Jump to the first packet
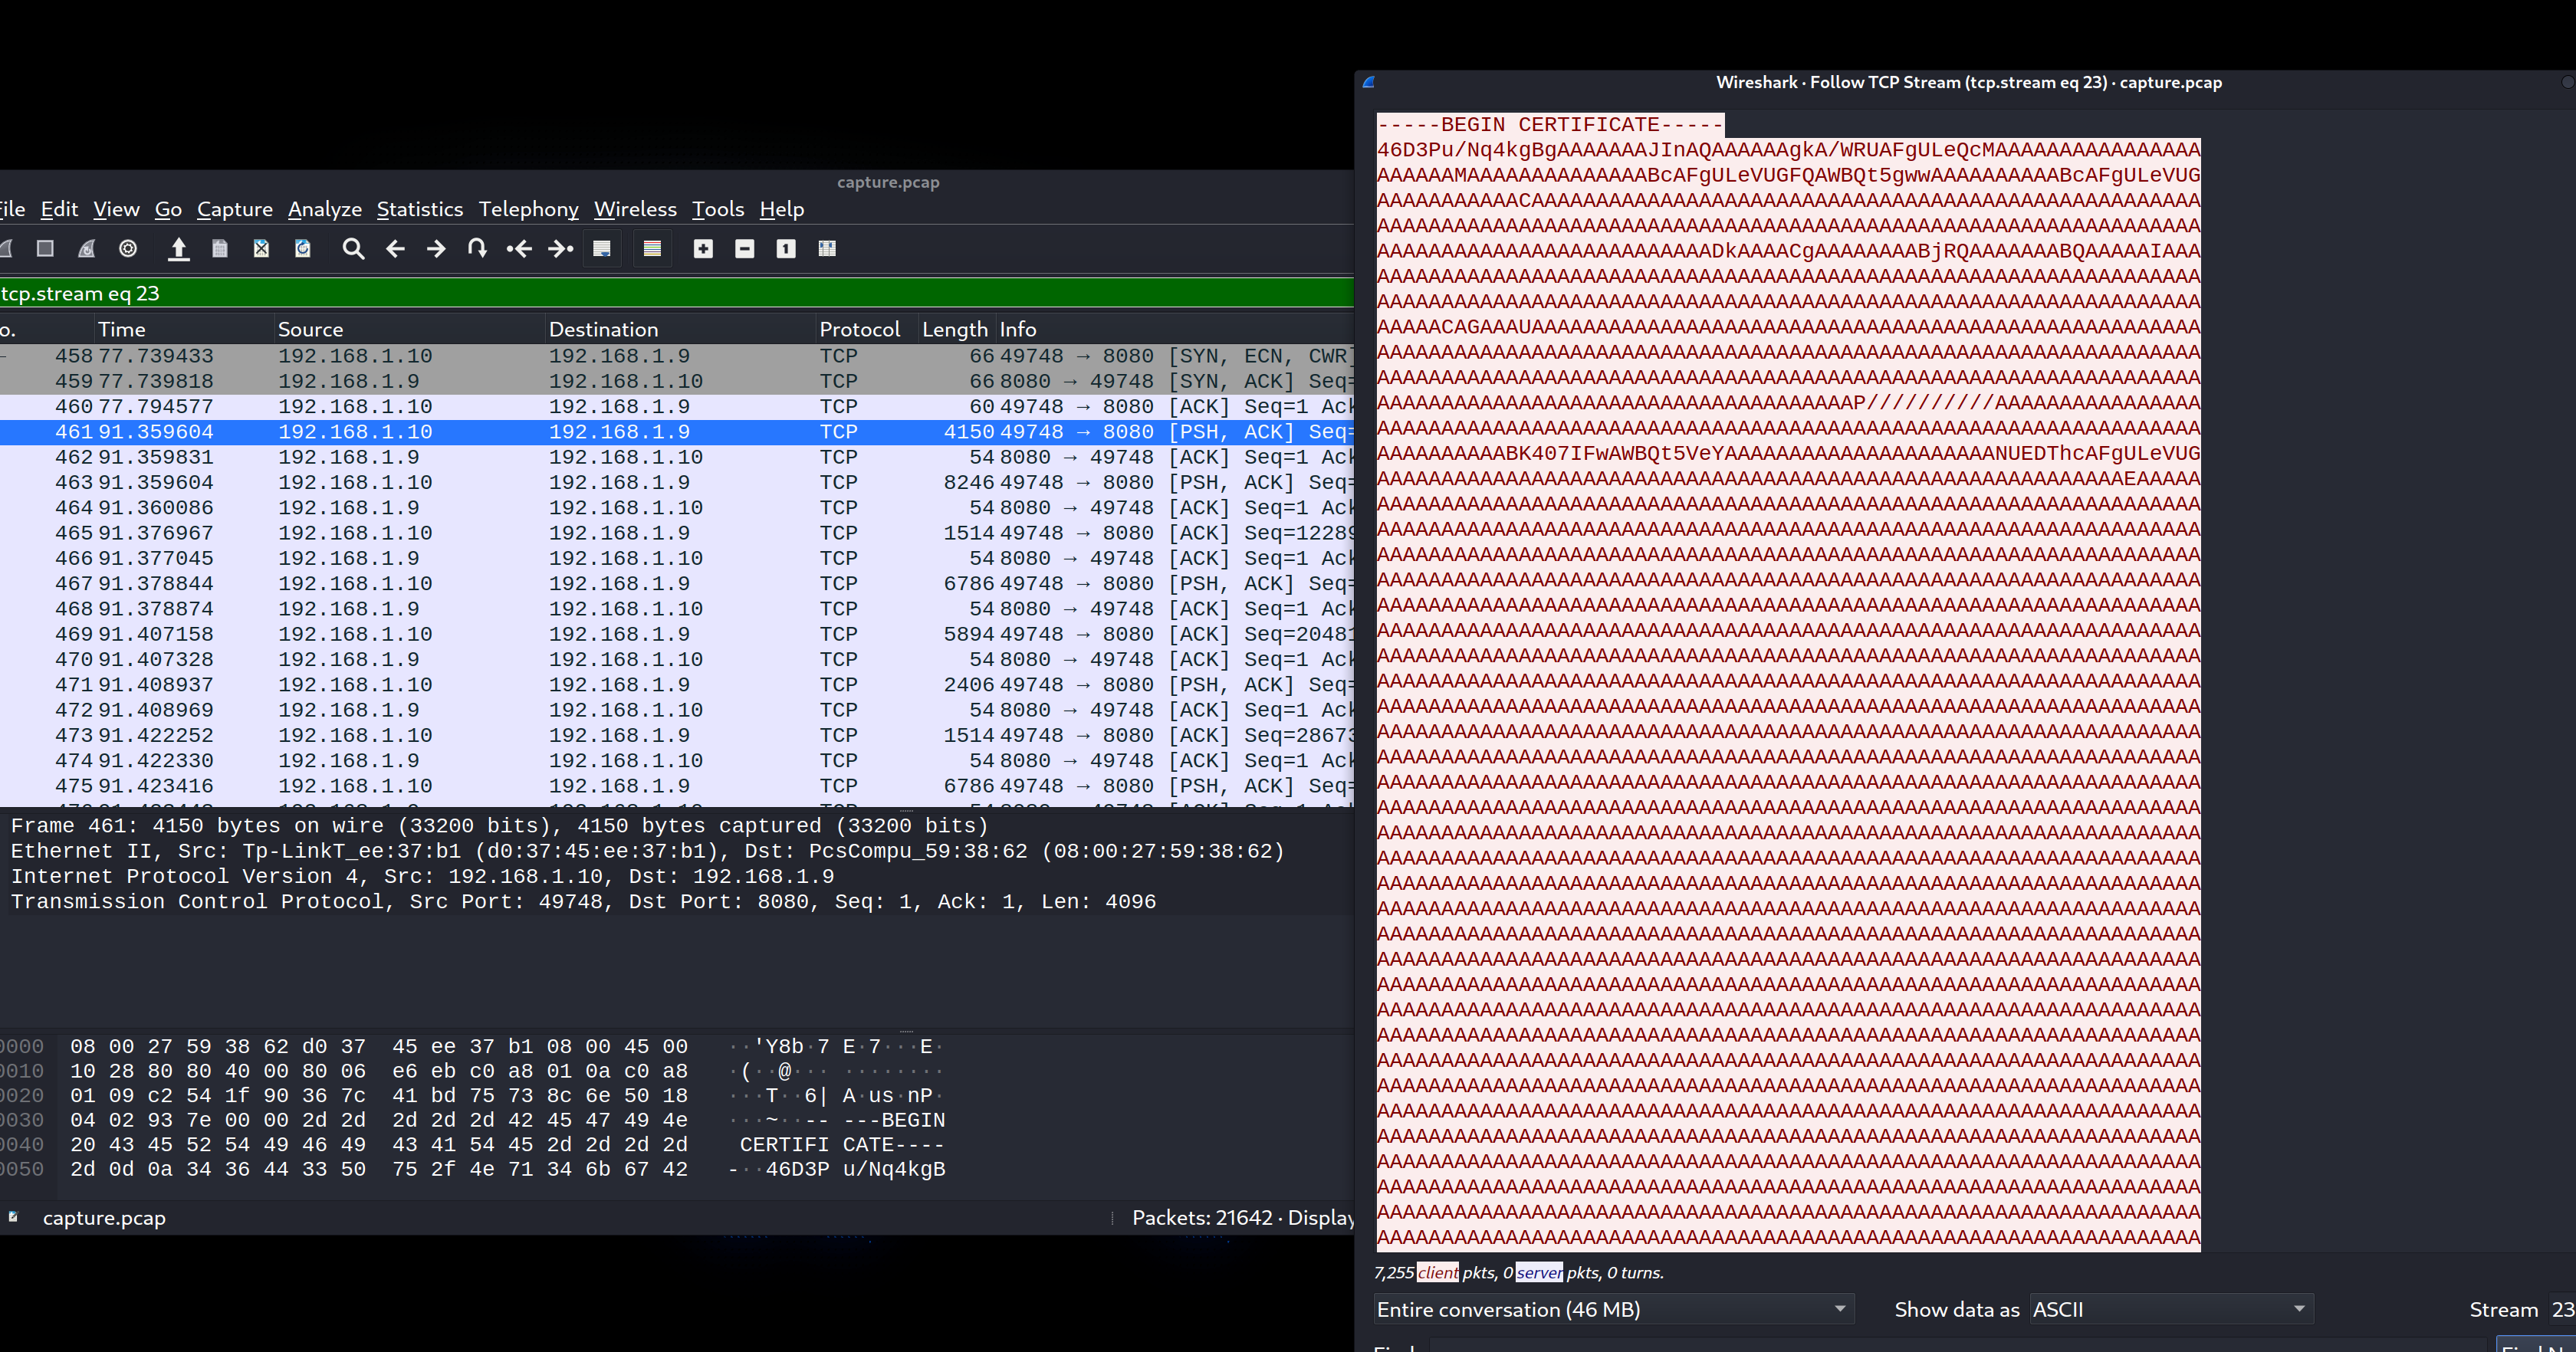 pyautogui.click(x=518, y=249)
